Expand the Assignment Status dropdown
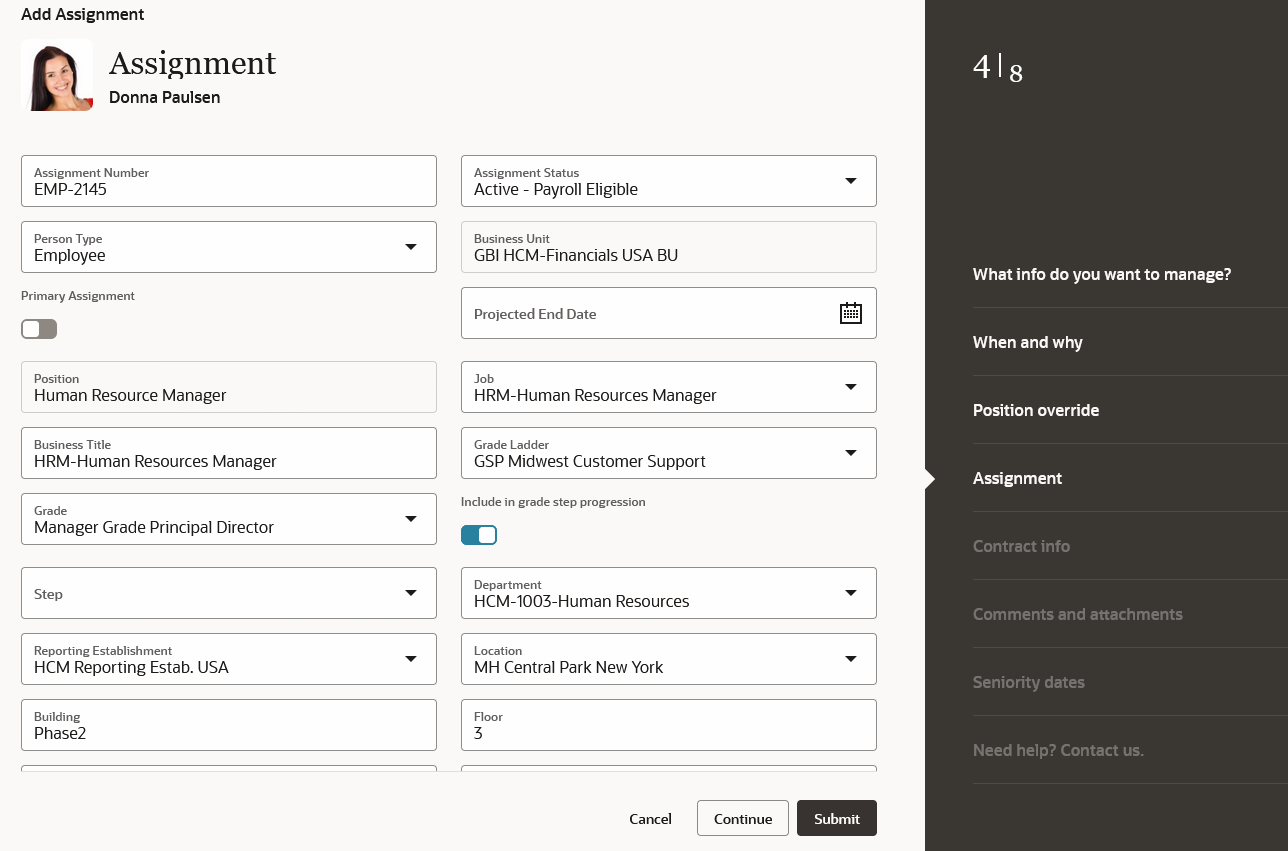The height and width of the screenshot is (851, 1288). 851,181
